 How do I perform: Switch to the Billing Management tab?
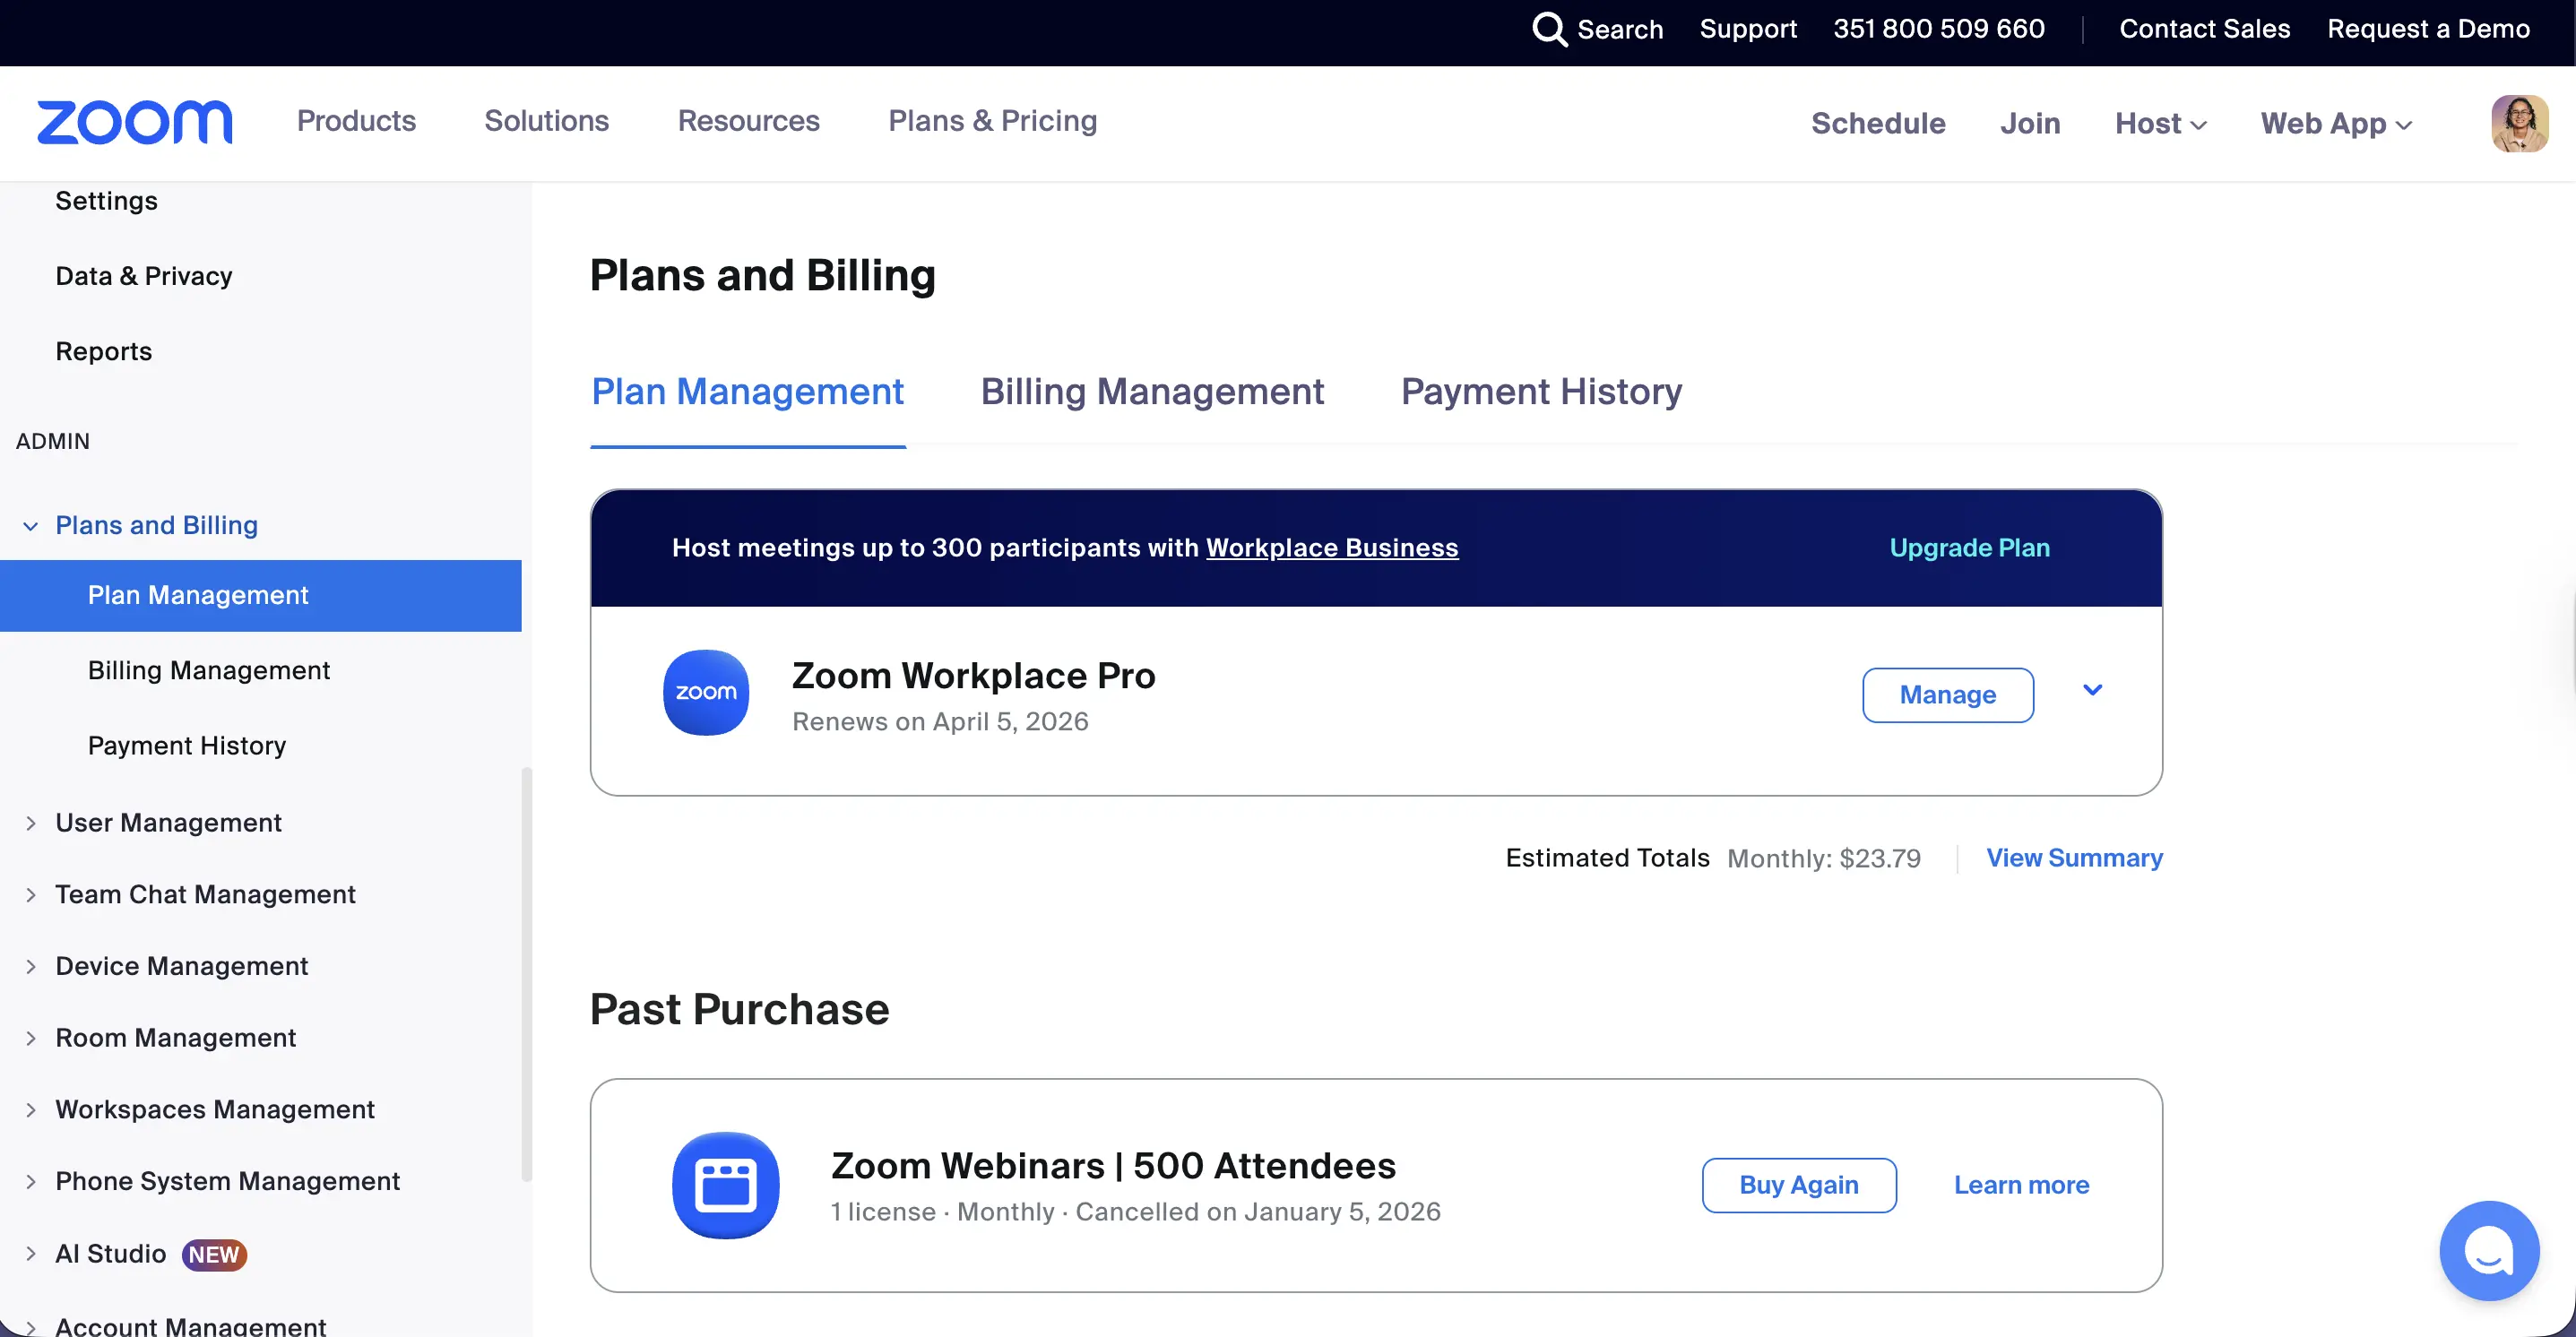(x=1152, y=391)
